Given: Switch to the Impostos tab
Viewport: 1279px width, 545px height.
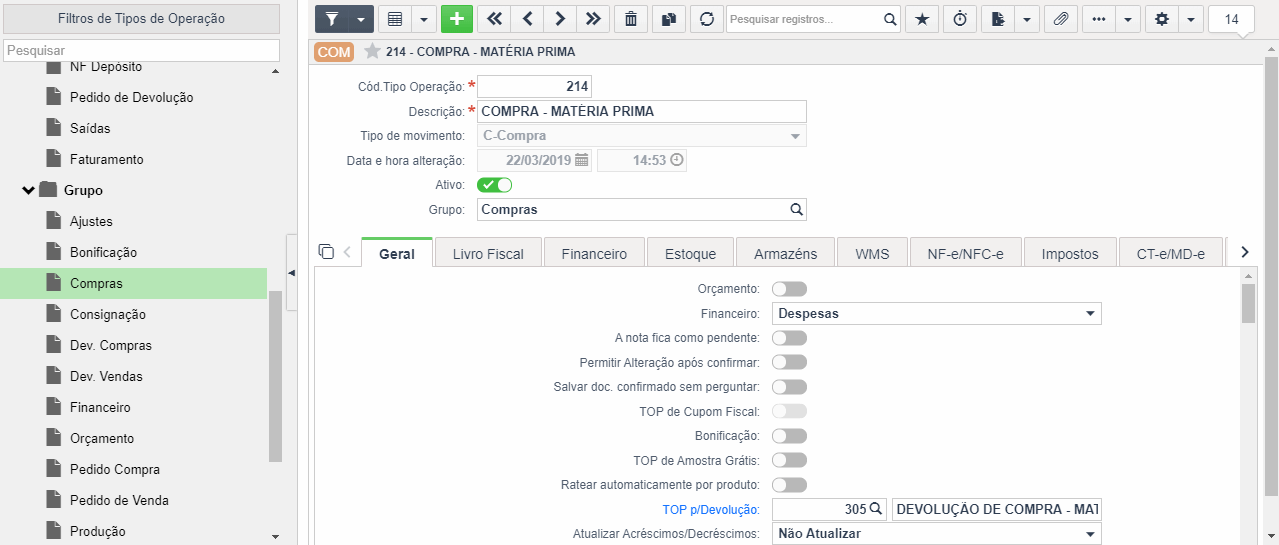Looking at the screenshot, I should click(x=1070, y=254).
